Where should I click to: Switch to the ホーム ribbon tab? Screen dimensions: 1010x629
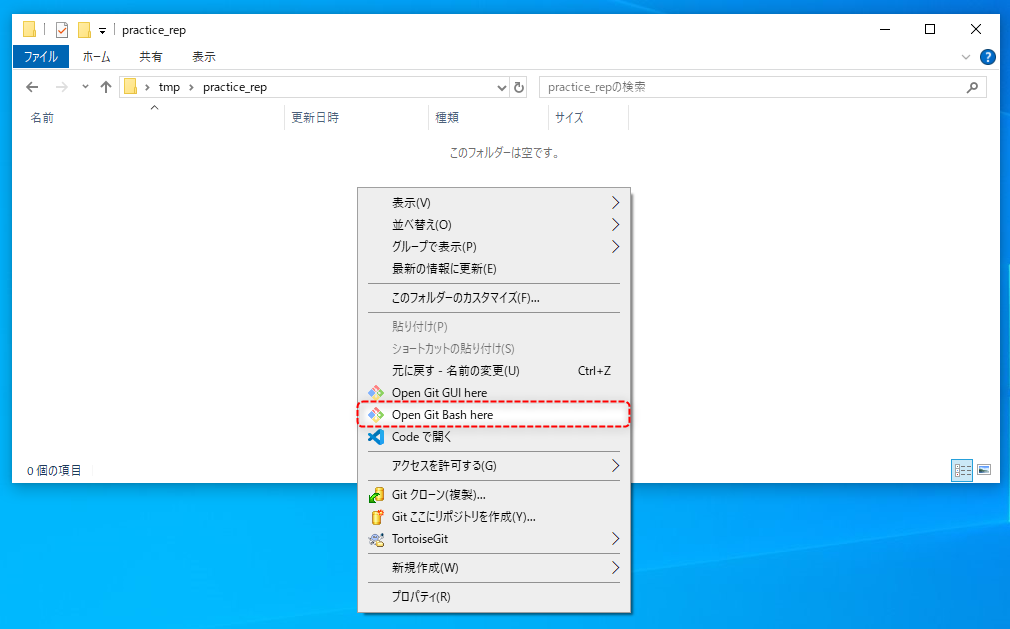[x=97, y=57]
